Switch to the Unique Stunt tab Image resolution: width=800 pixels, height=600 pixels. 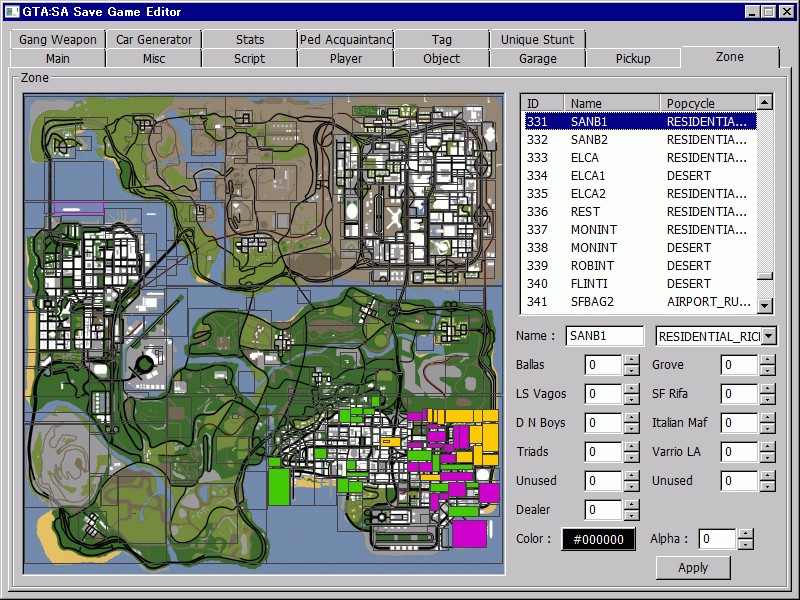coord(537,39)
